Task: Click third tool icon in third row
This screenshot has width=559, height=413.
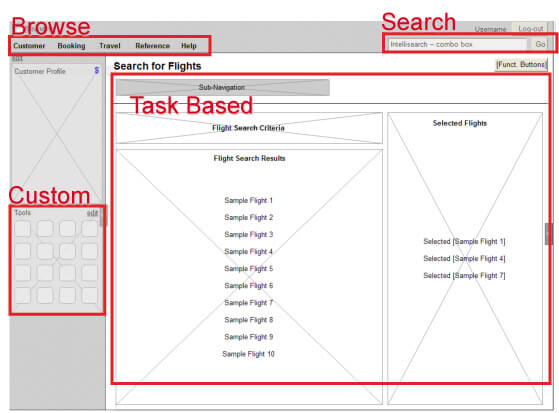Action: click(67, 273)
